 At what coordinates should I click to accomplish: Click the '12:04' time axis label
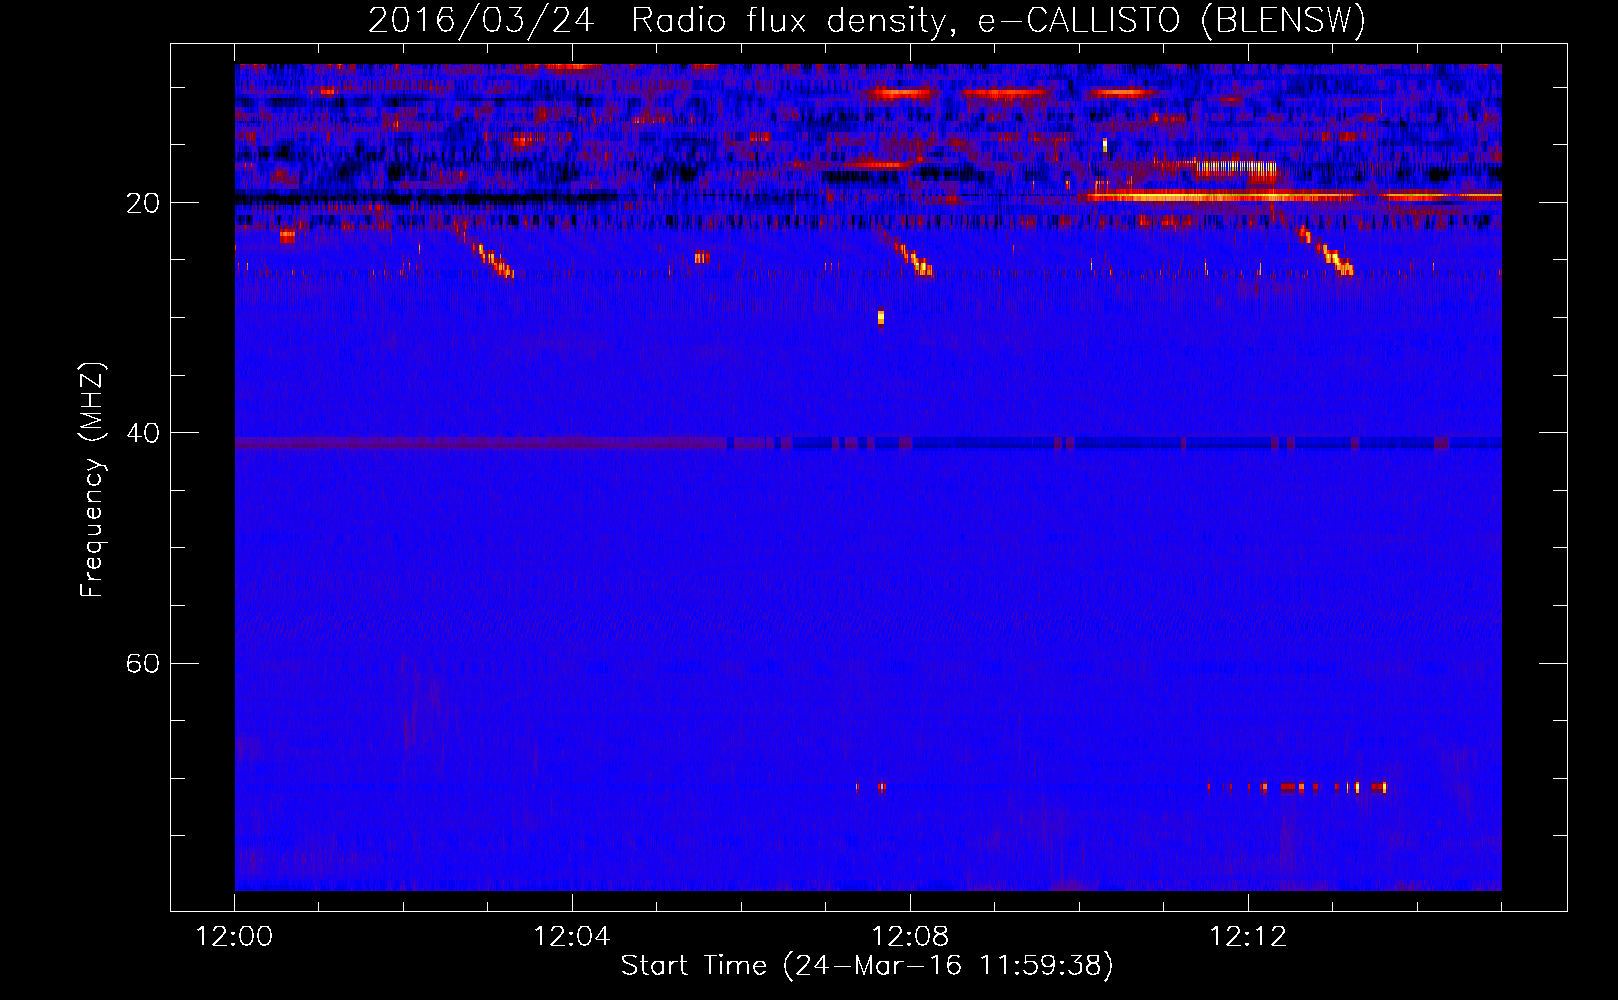pyautogui.click(x=572, y=937)
